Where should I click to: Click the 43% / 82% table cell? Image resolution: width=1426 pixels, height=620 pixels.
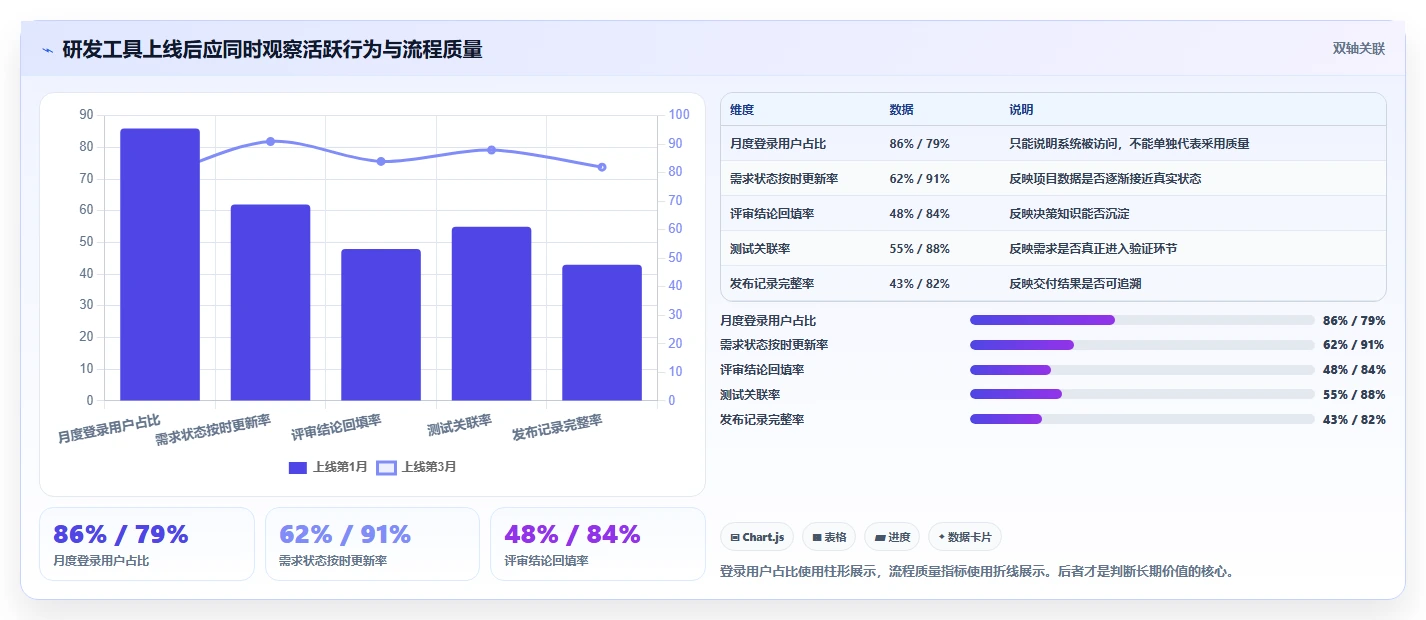point(919,284)
